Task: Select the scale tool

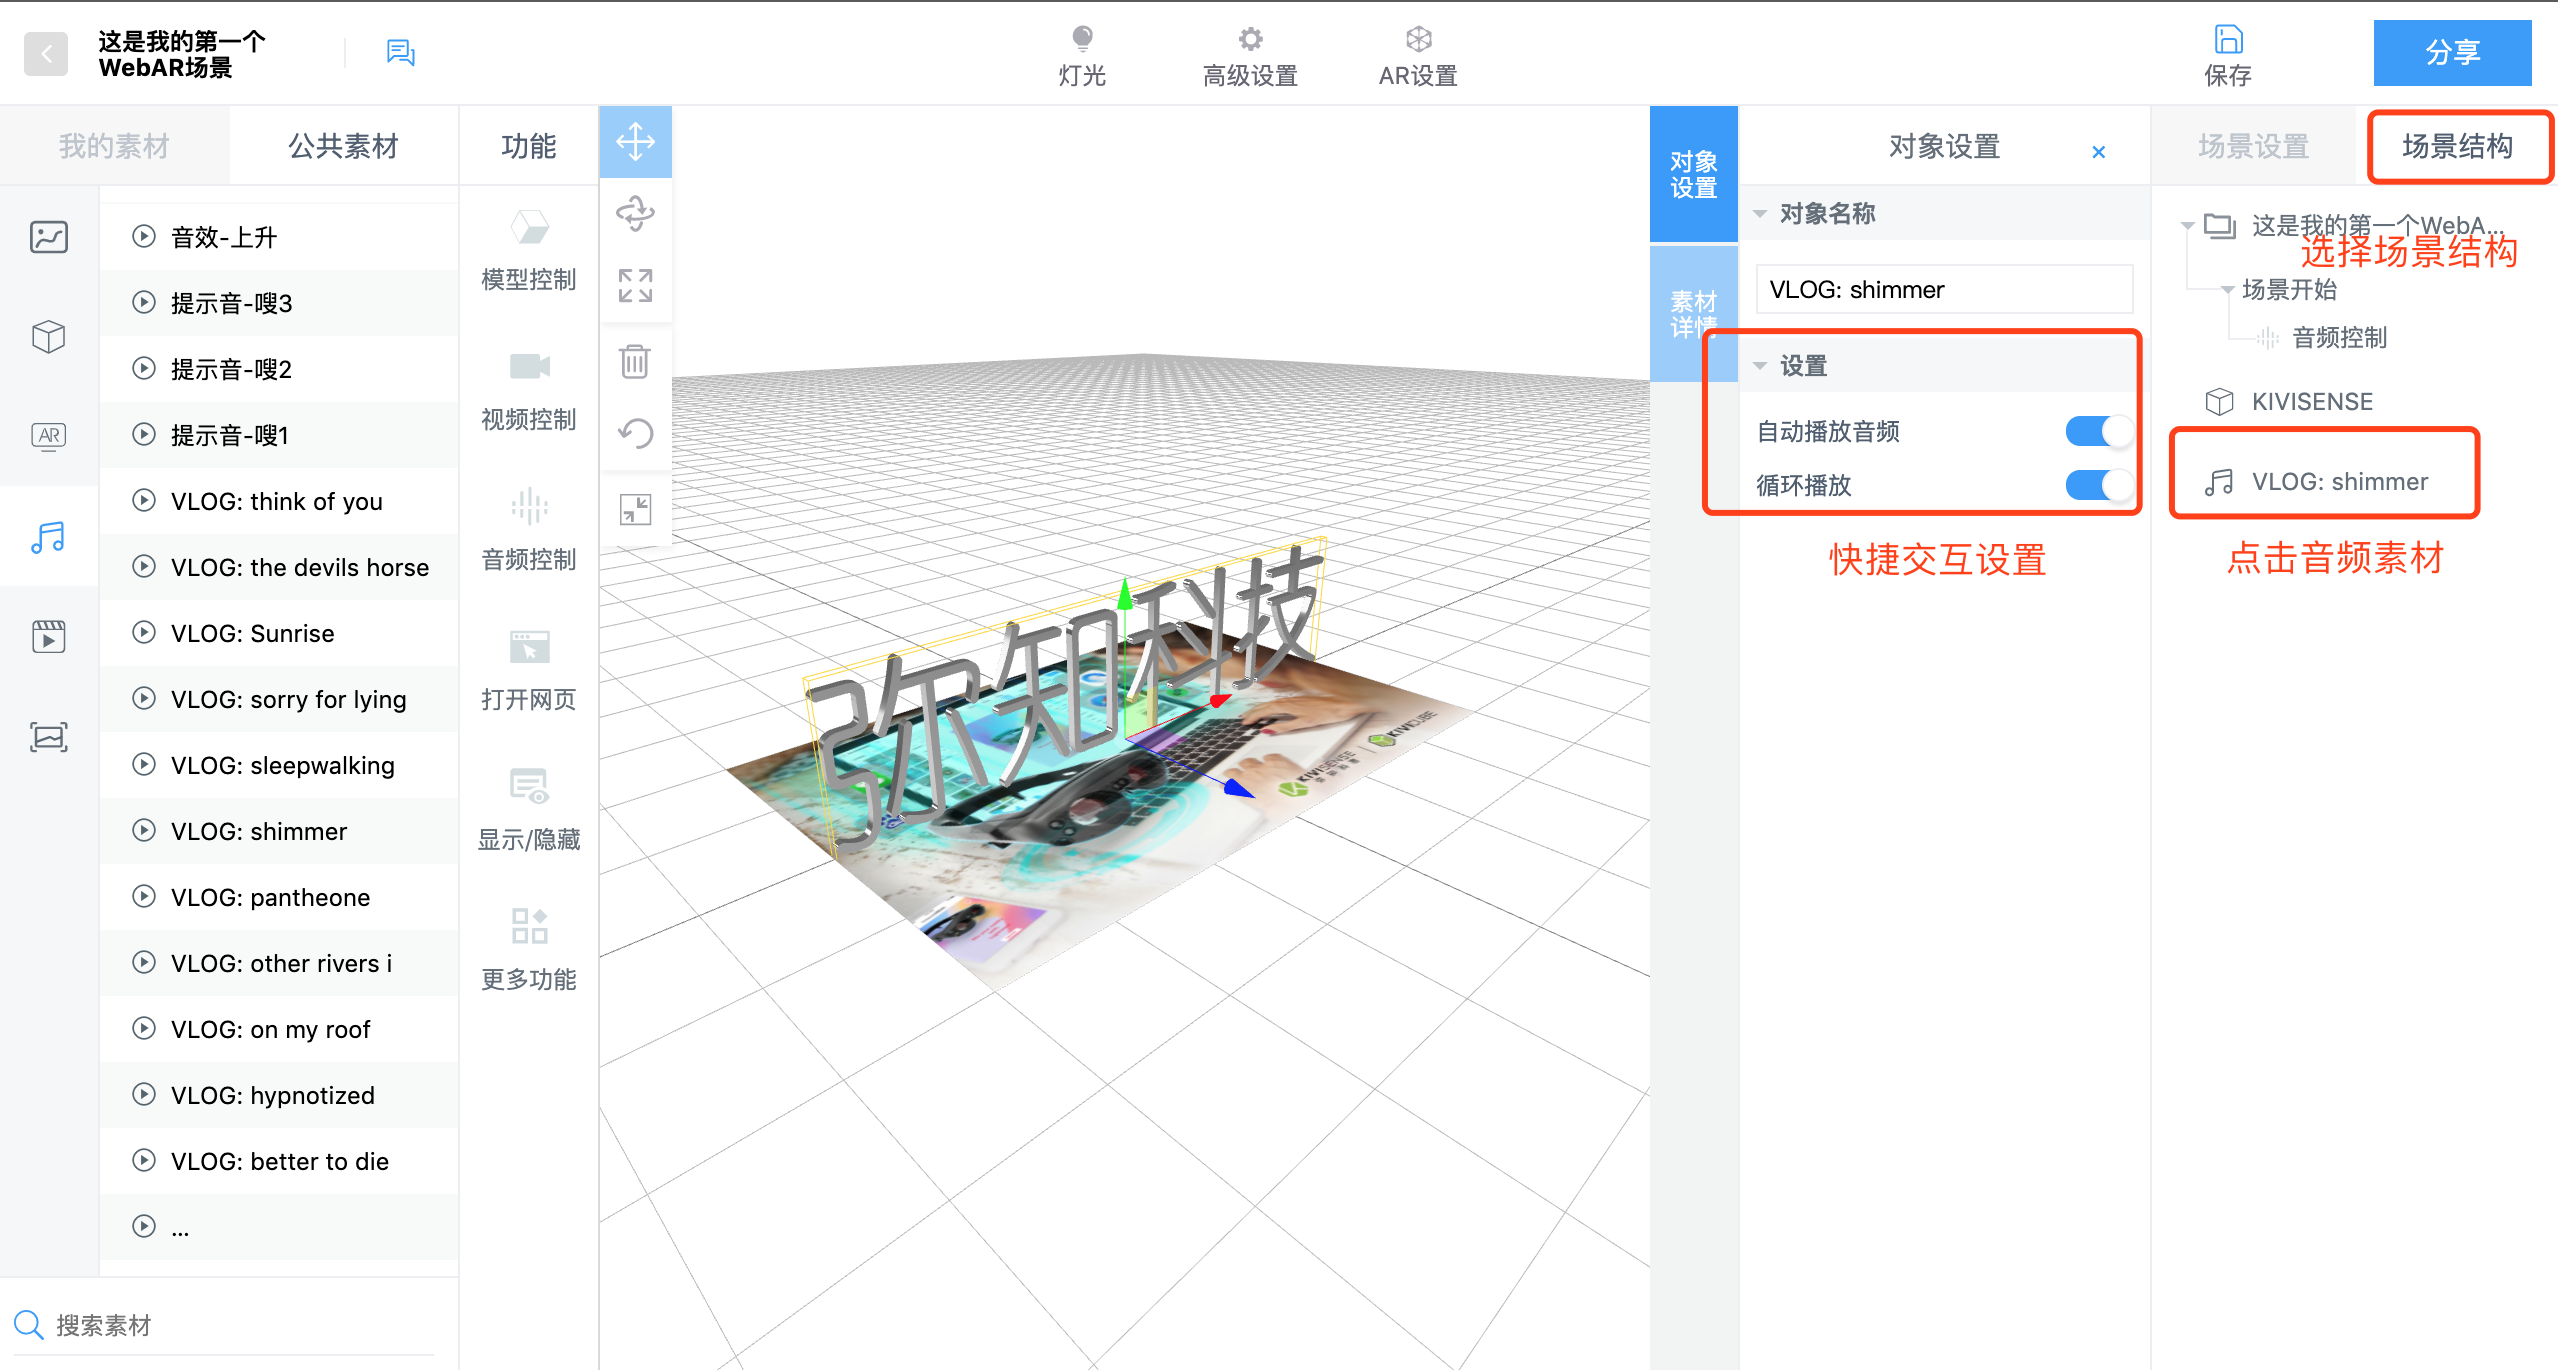Action: tap(635, 286)
